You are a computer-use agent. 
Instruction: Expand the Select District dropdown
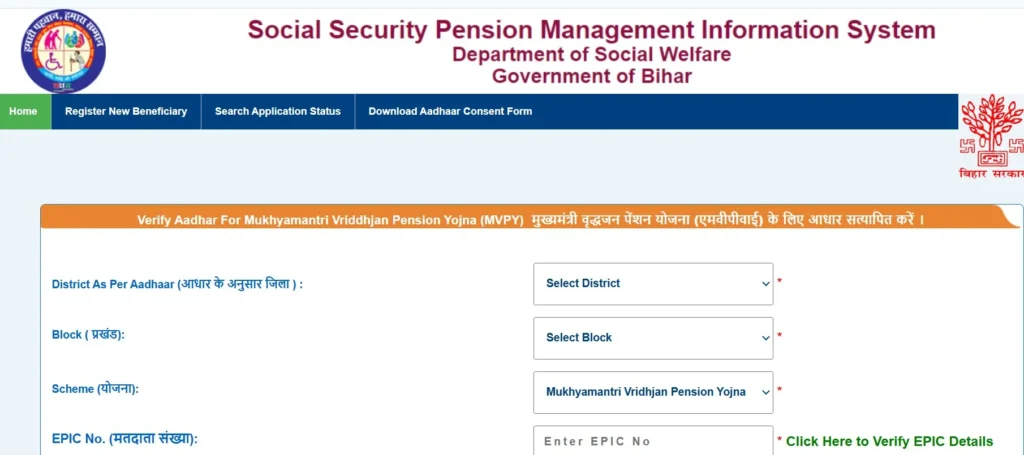point(653,284)
